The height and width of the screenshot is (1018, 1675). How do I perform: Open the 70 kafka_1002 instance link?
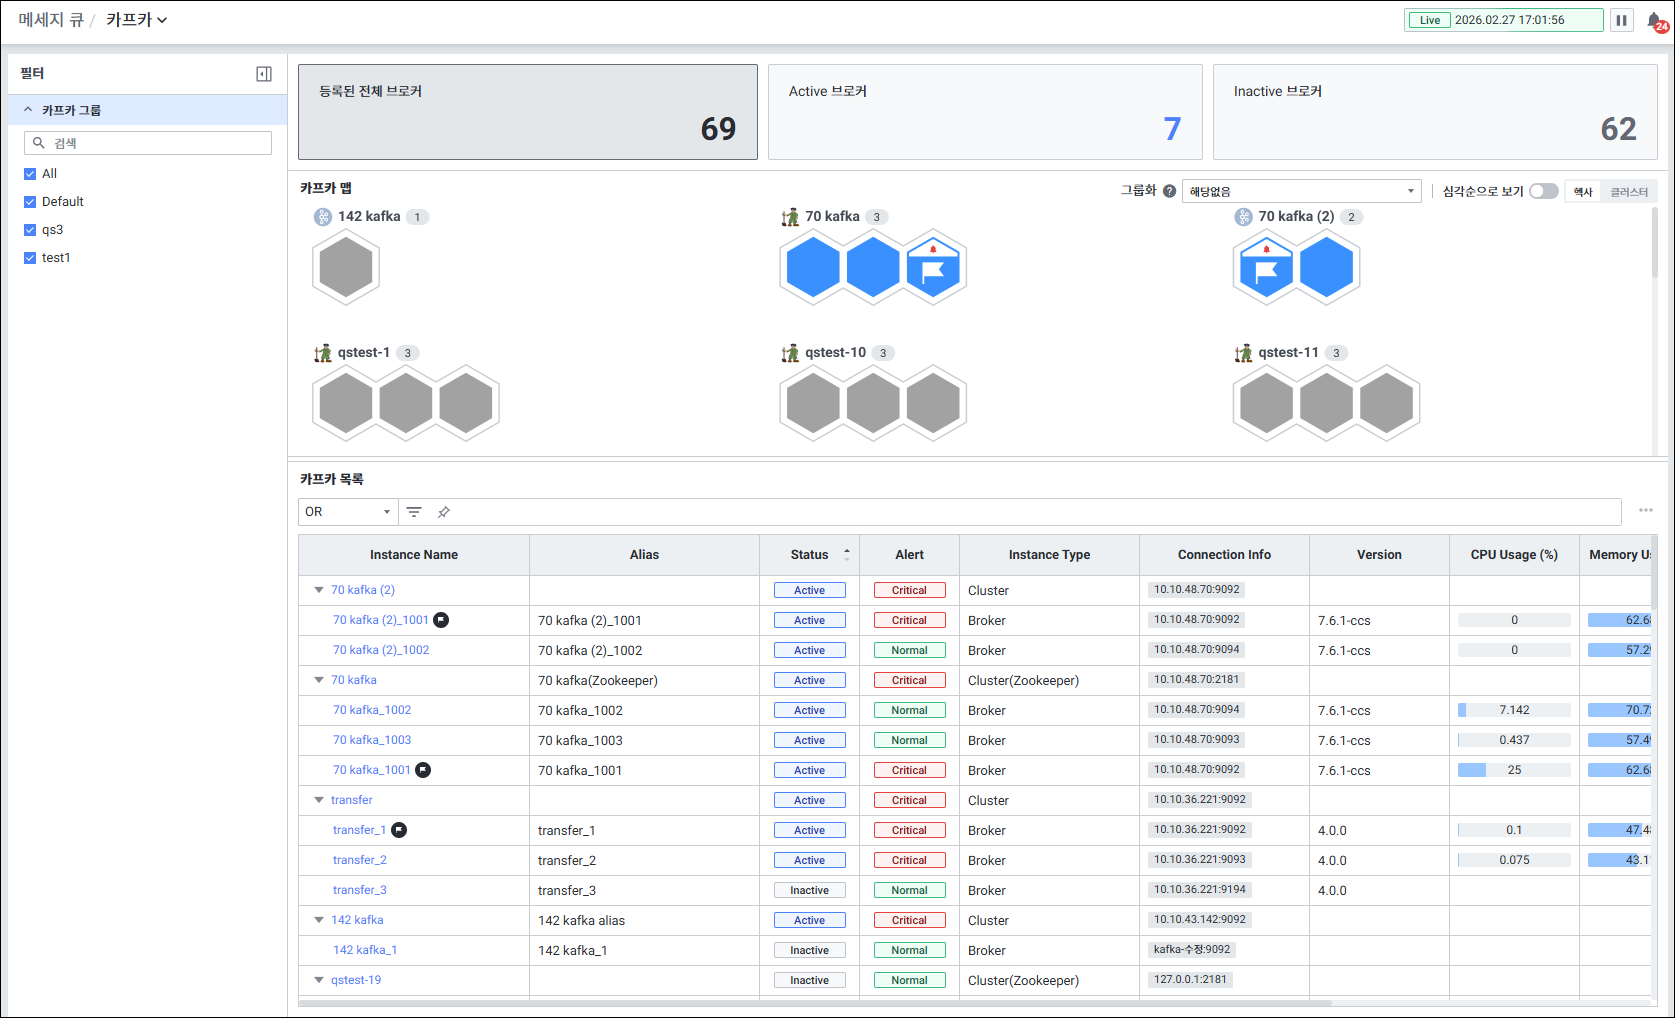coord(372,710)
